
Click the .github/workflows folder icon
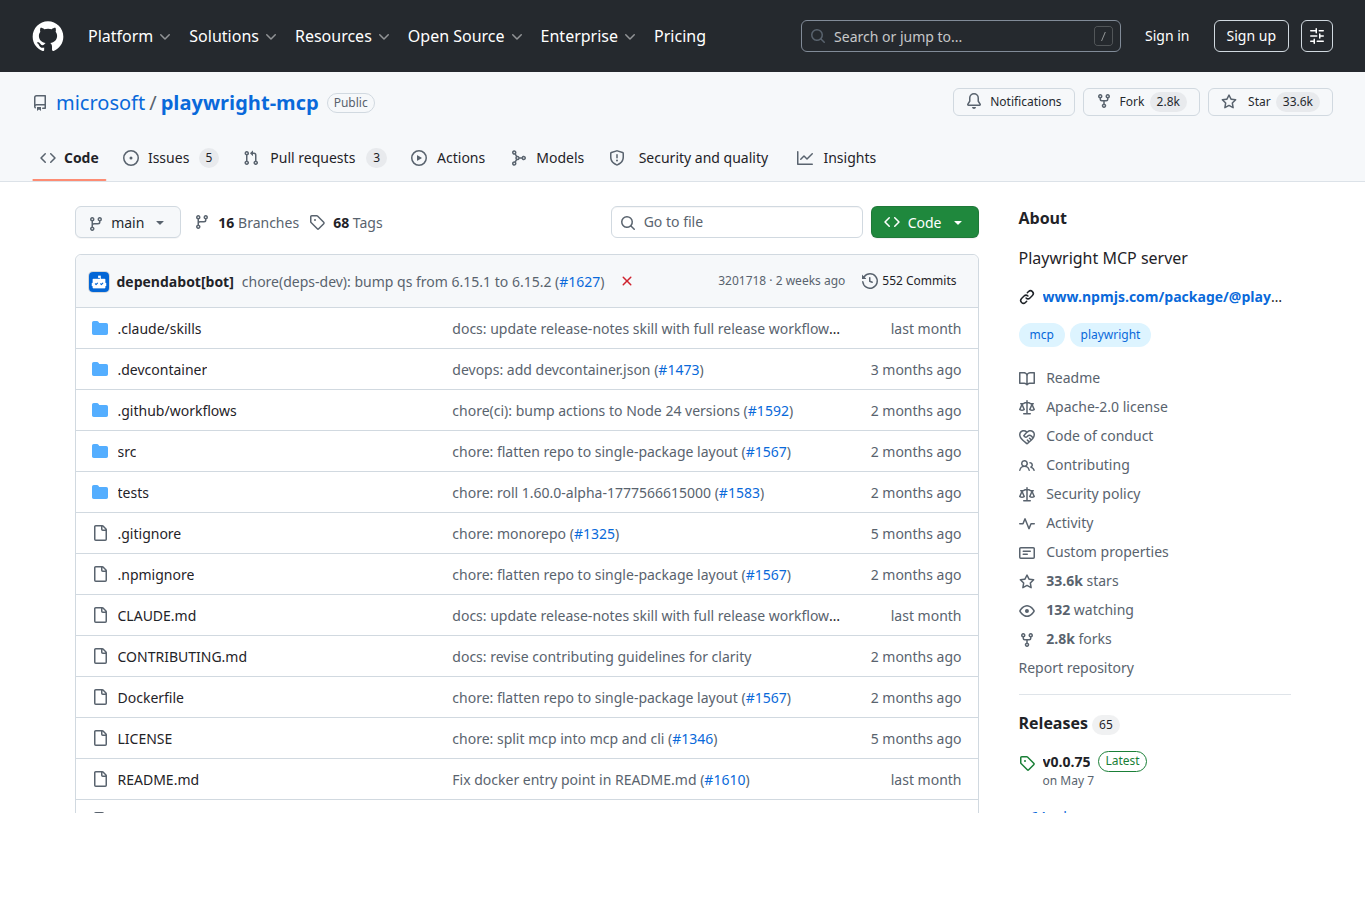[x=100, y=410]
